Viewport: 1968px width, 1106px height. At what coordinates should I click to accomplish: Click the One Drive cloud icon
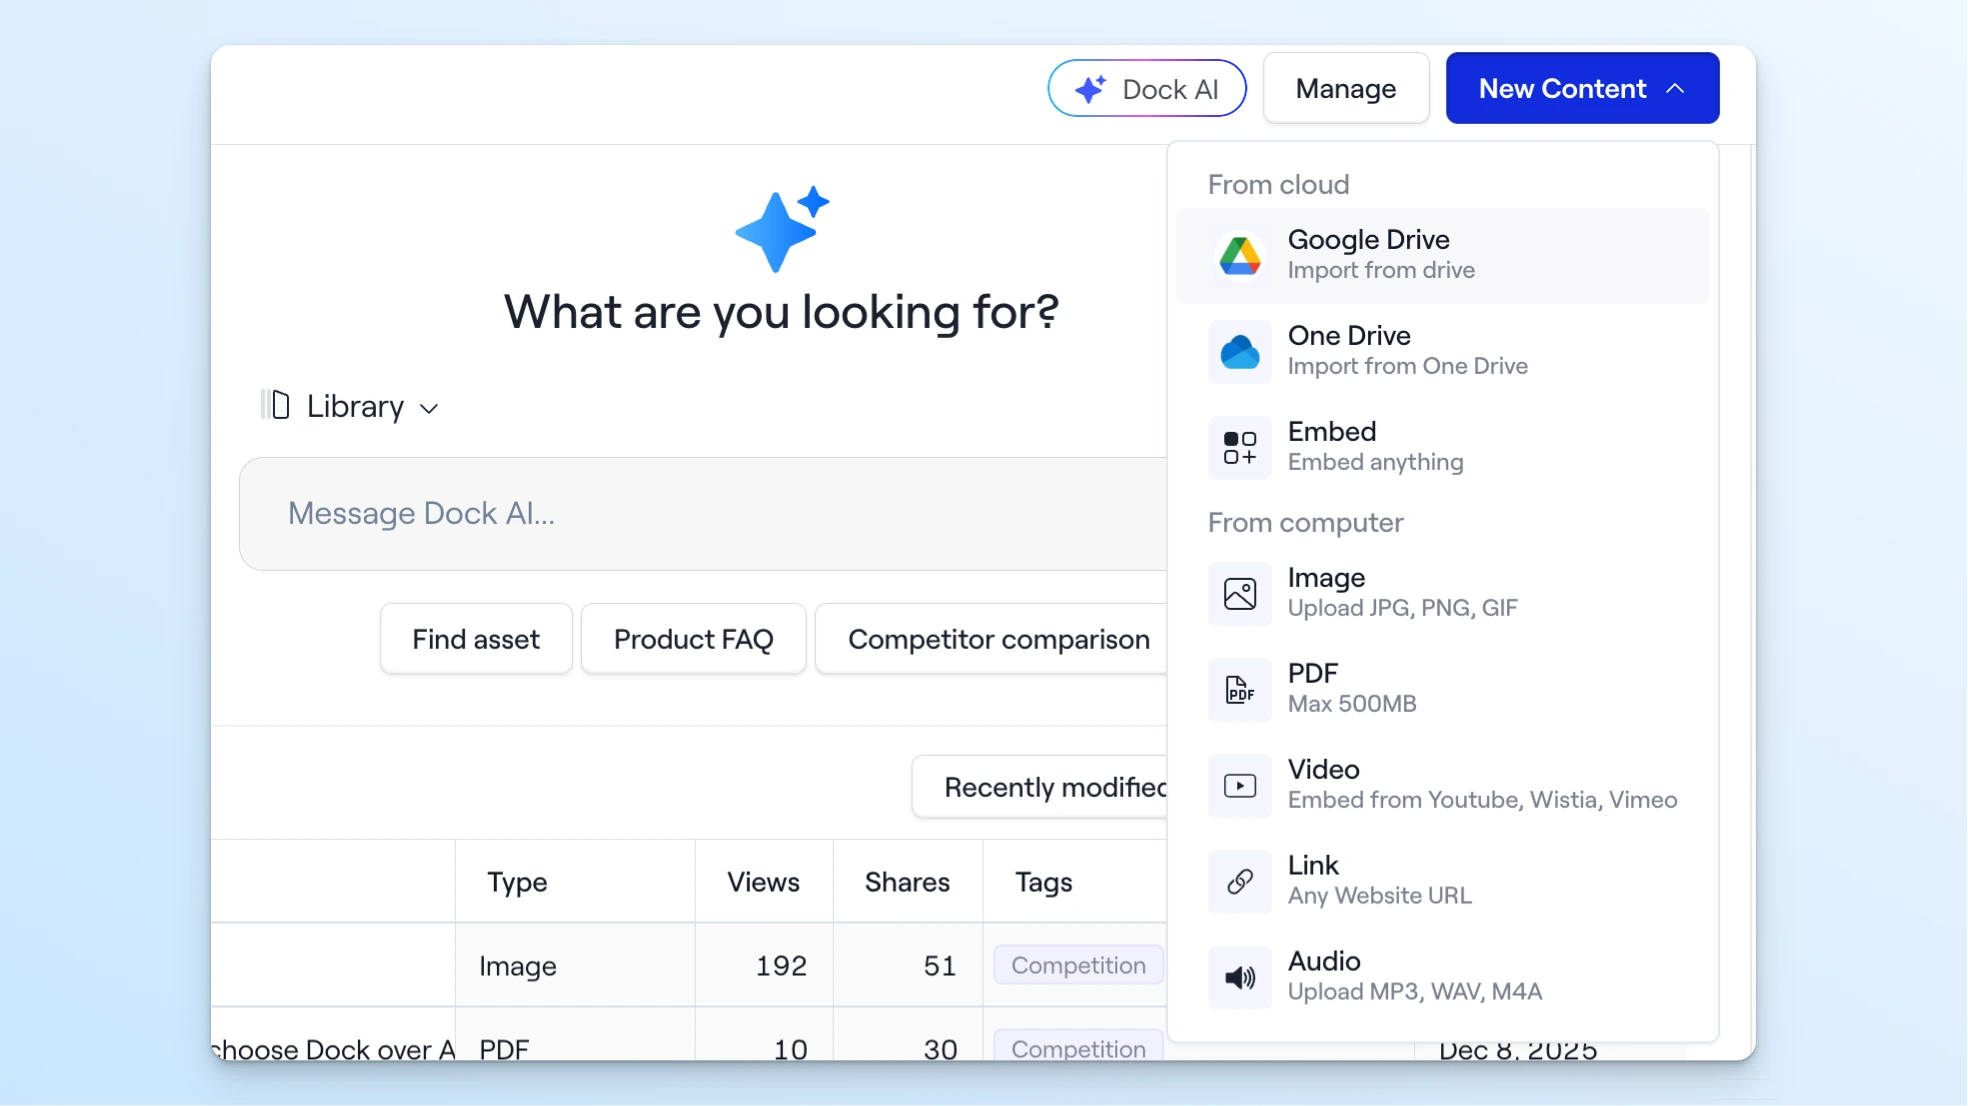(1240, 352)
